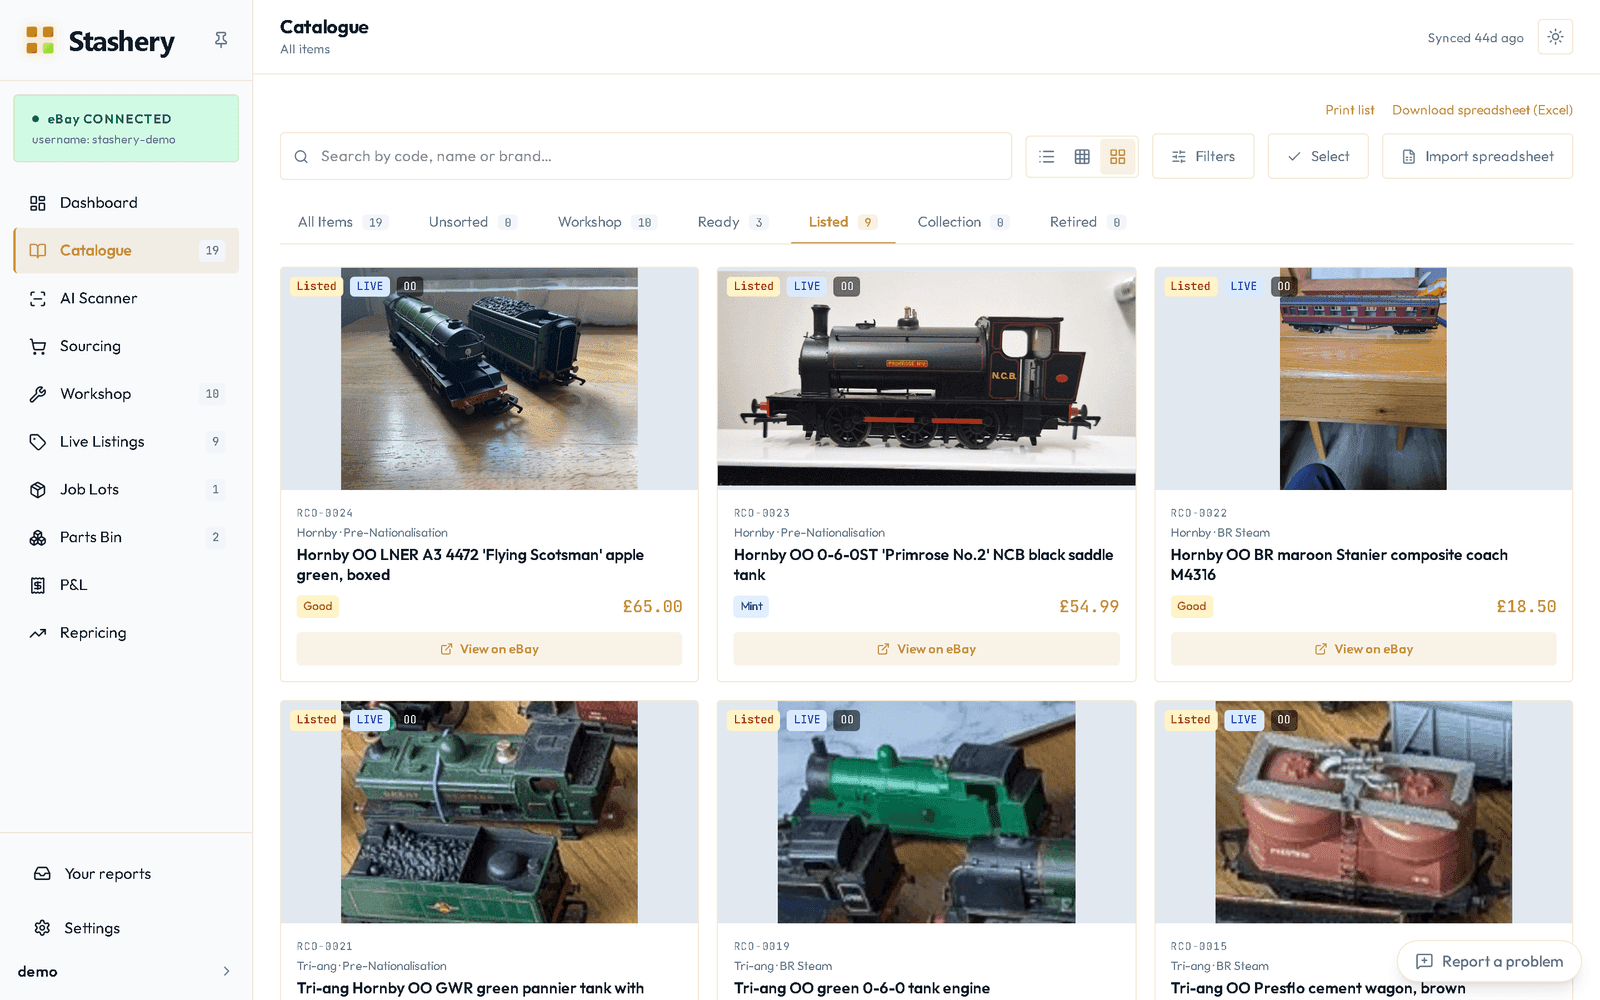Click the Good condition tag on Flying Scotsman
This screenshot has height=1000, width=1600.
(318, 606)
